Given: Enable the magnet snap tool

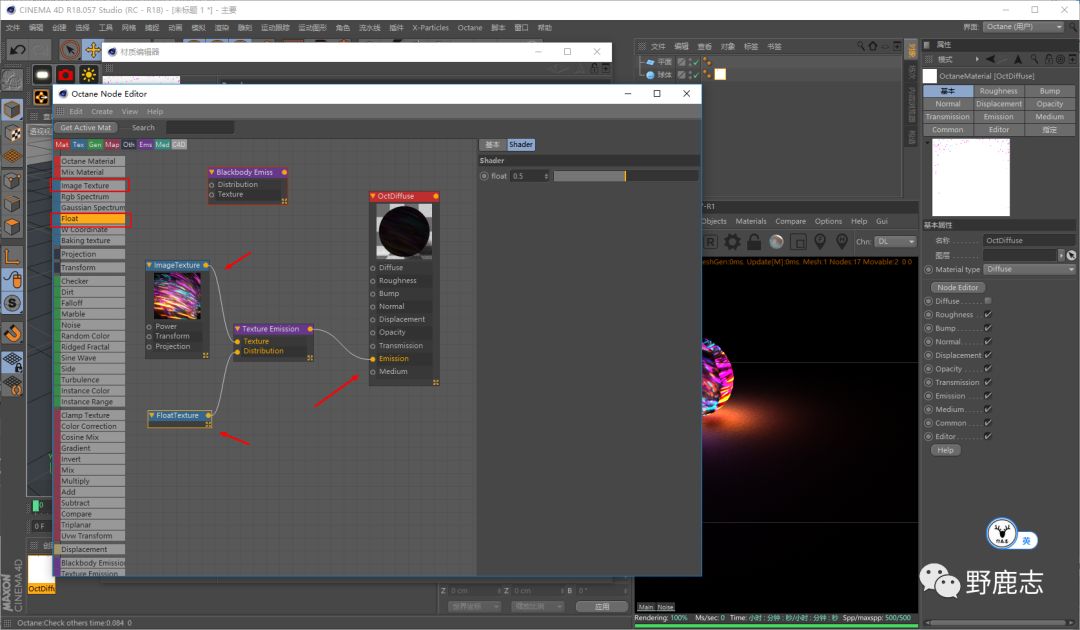Looking at the screenshot, I should click(12, 332).
